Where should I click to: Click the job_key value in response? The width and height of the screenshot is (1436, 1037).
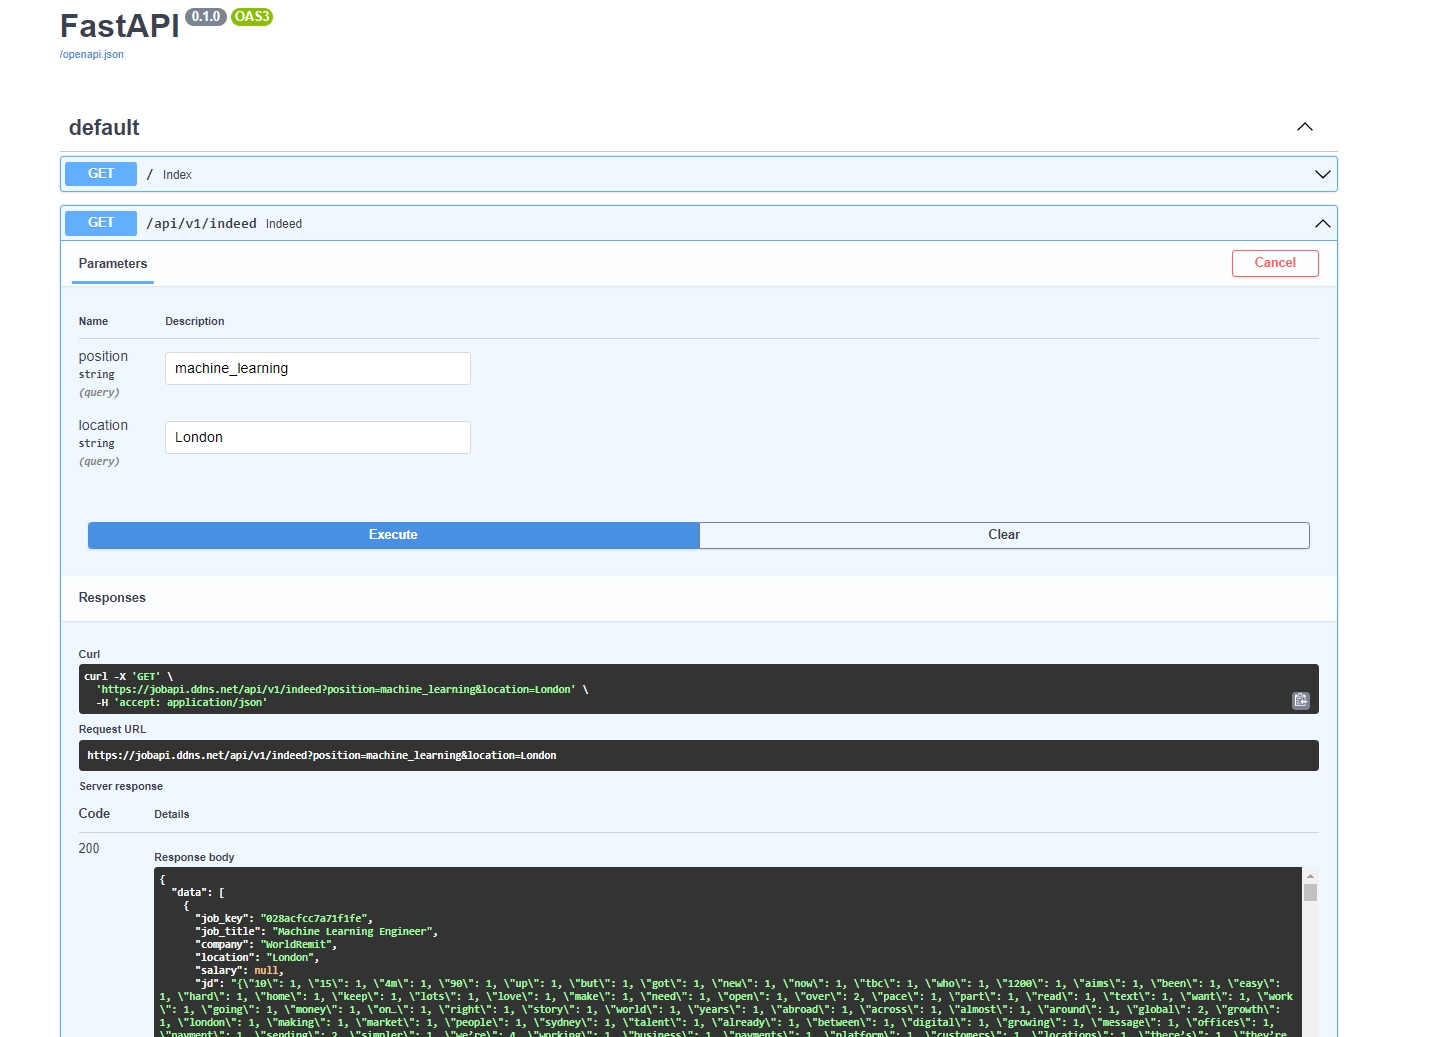[314, 918]
